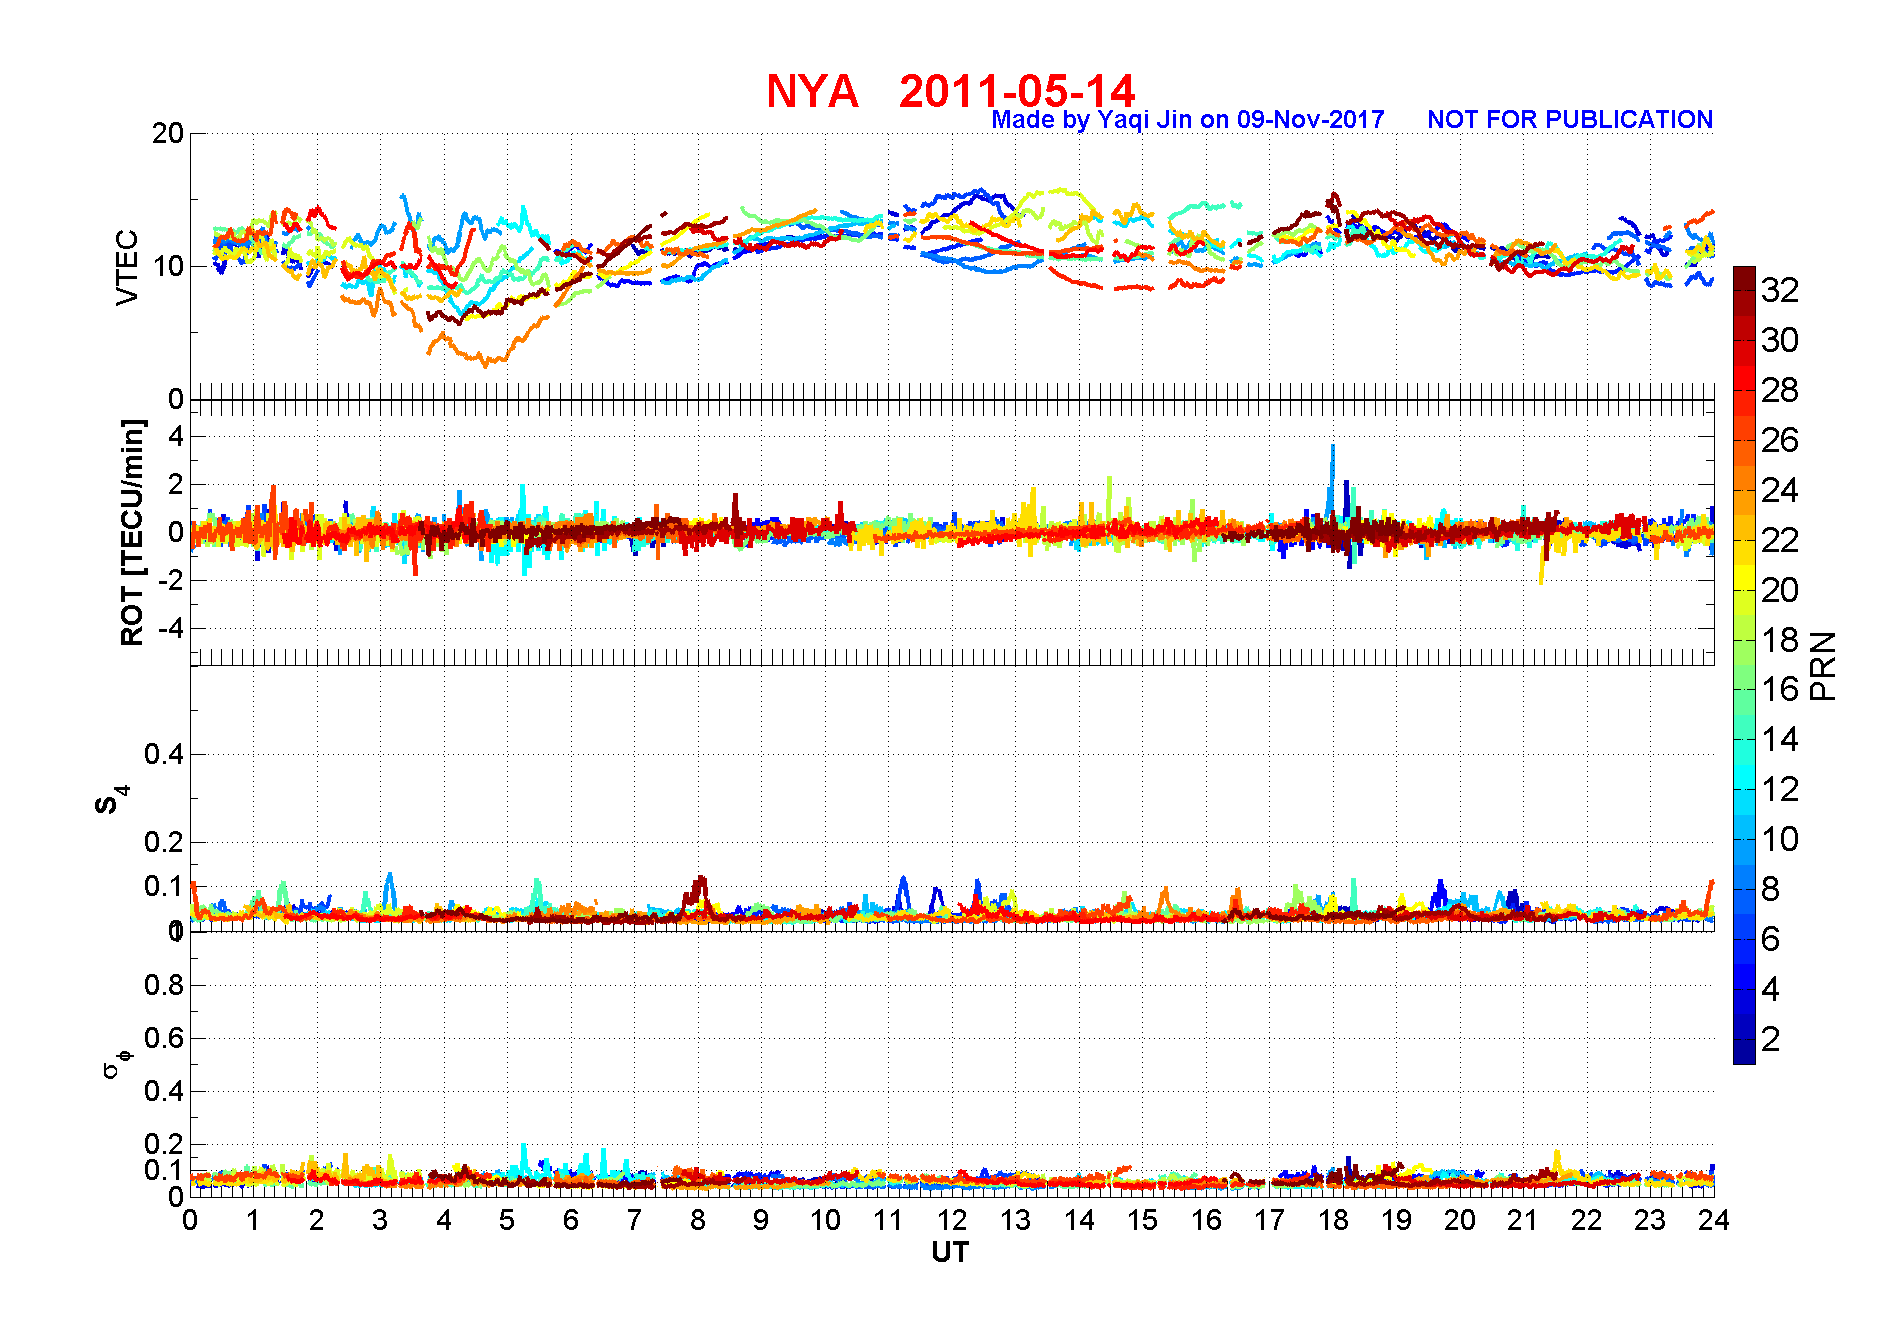The width and height of the screenshot is (1904, 1330).
Task: Click the x-axis tick label "13" UT
Action: (1015, 1220)
